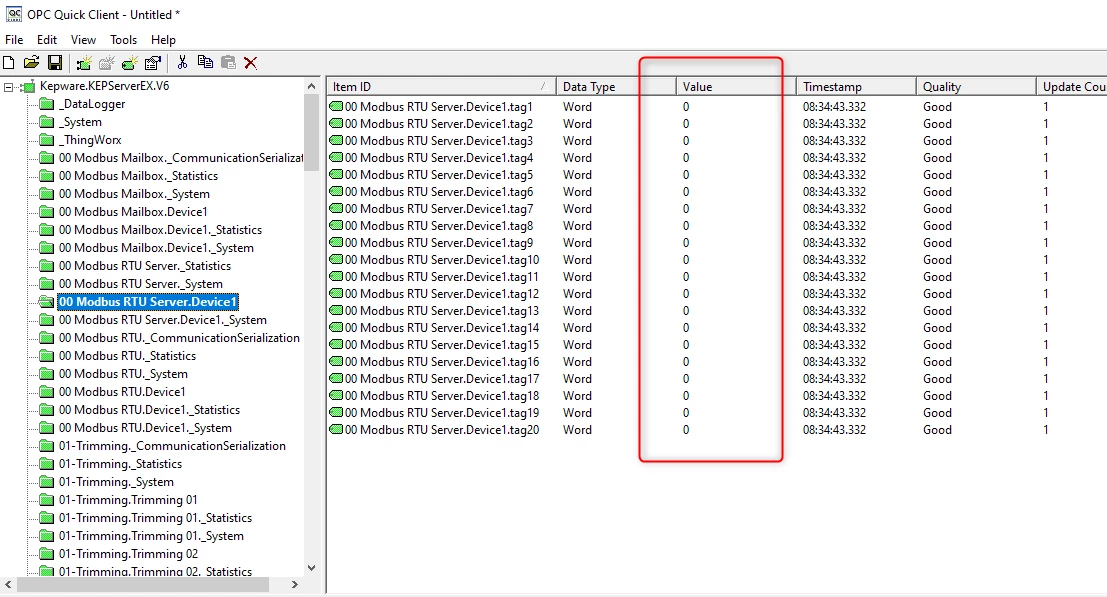Click the tree horizontal scroll-right arrow
Screen dimensions: 1107x597
[295, 584]
